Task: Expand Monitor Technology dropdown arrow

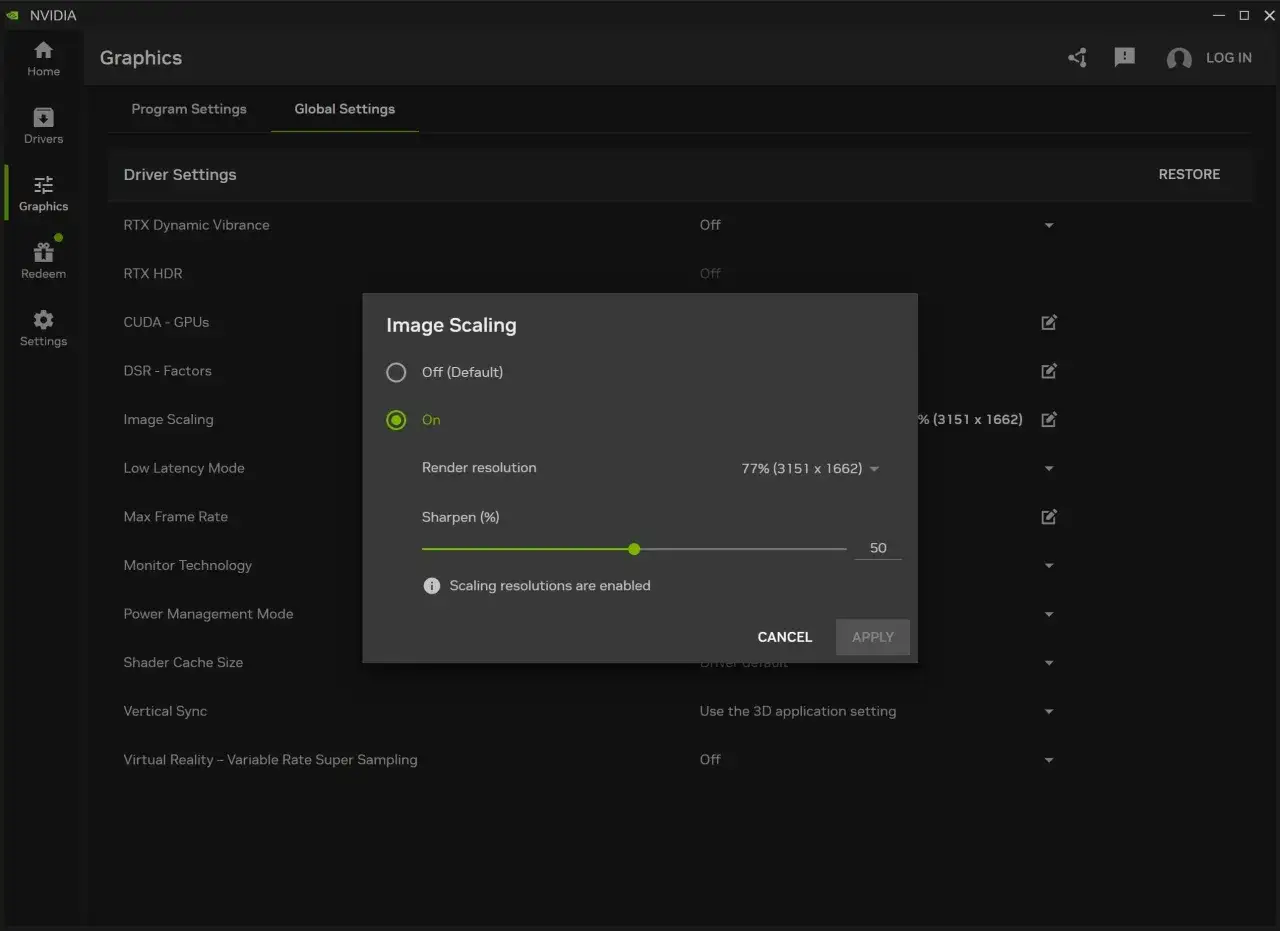Action: [x=1049, y=566]
